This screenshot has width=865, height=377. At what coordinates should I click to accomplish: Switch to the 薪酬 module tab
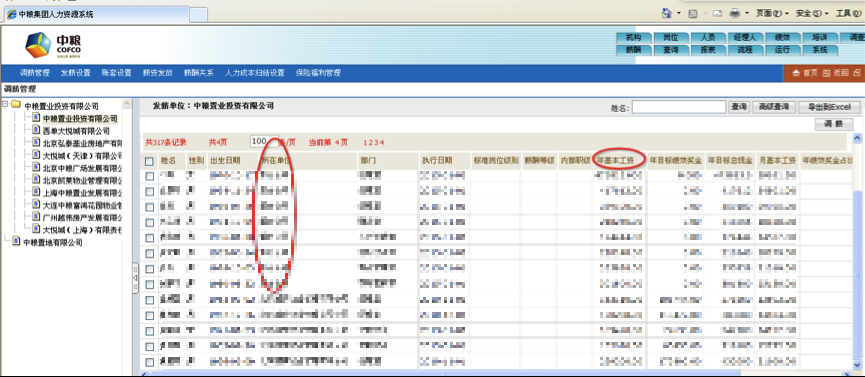click(633, 50)
